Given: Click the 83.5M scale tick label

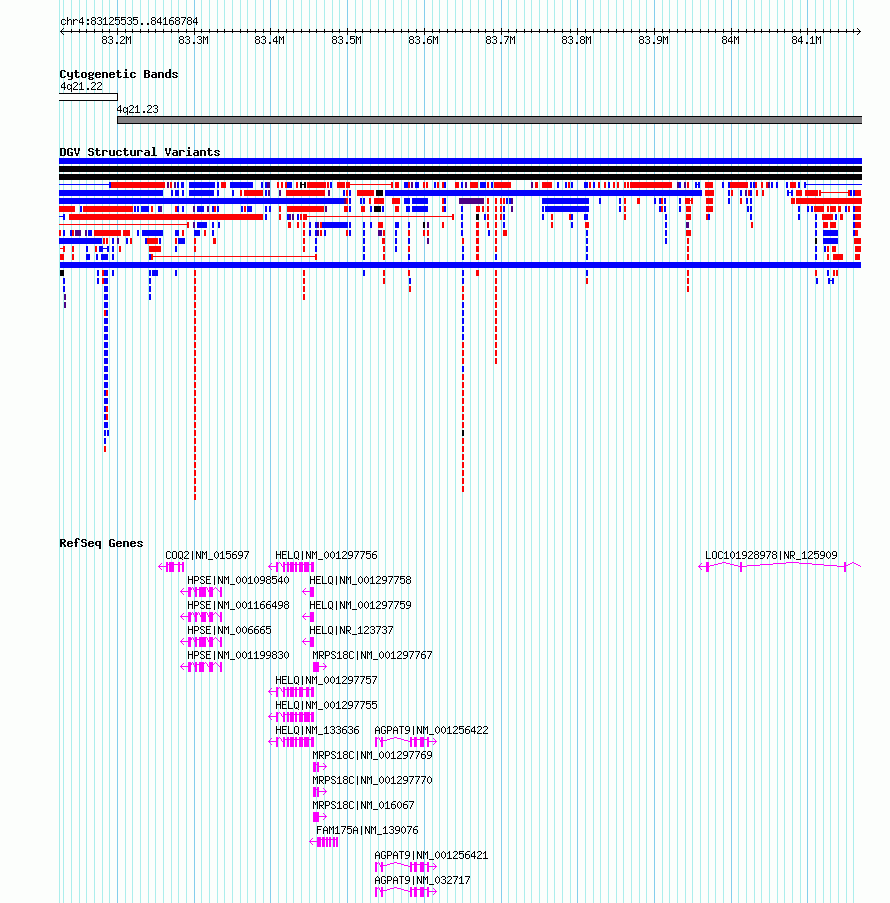Looking at the screenshot, I should point(347,40).
